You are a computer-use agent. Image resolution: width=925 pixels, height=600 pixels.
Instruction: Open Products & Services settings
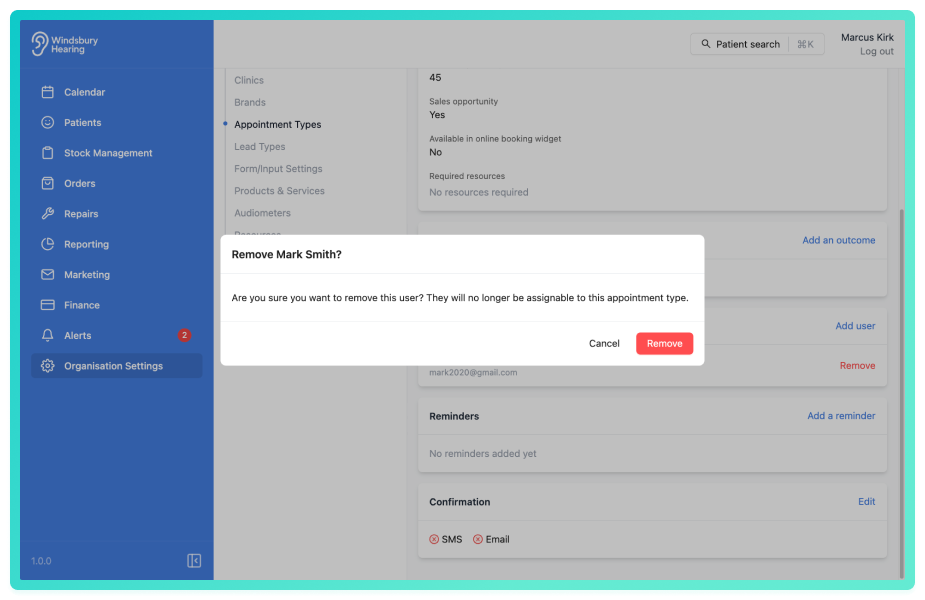279,191
